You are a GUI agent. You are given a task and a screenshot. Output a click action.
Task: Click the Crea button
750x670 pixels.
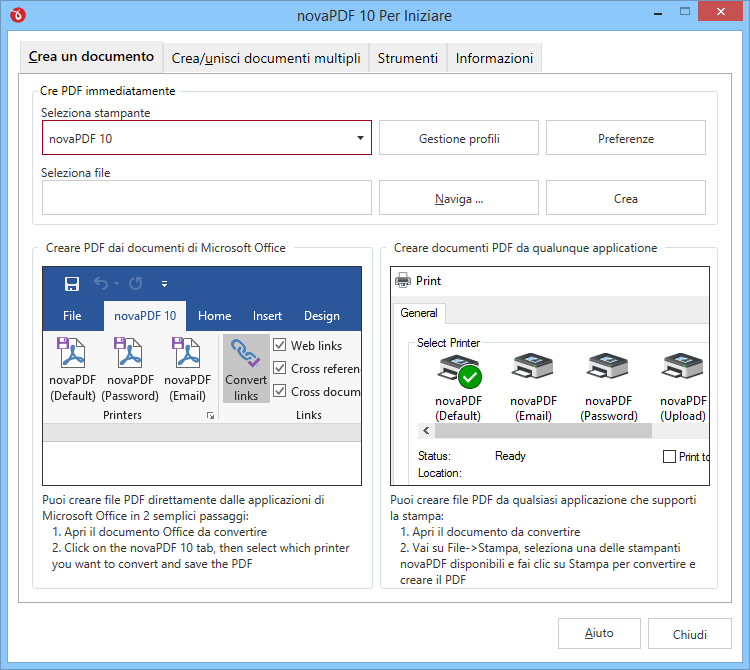click(626, 198)
